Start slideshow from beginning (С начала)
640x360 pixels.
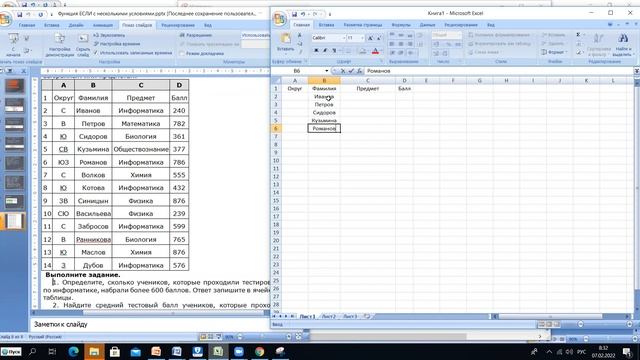click(13, 44)
